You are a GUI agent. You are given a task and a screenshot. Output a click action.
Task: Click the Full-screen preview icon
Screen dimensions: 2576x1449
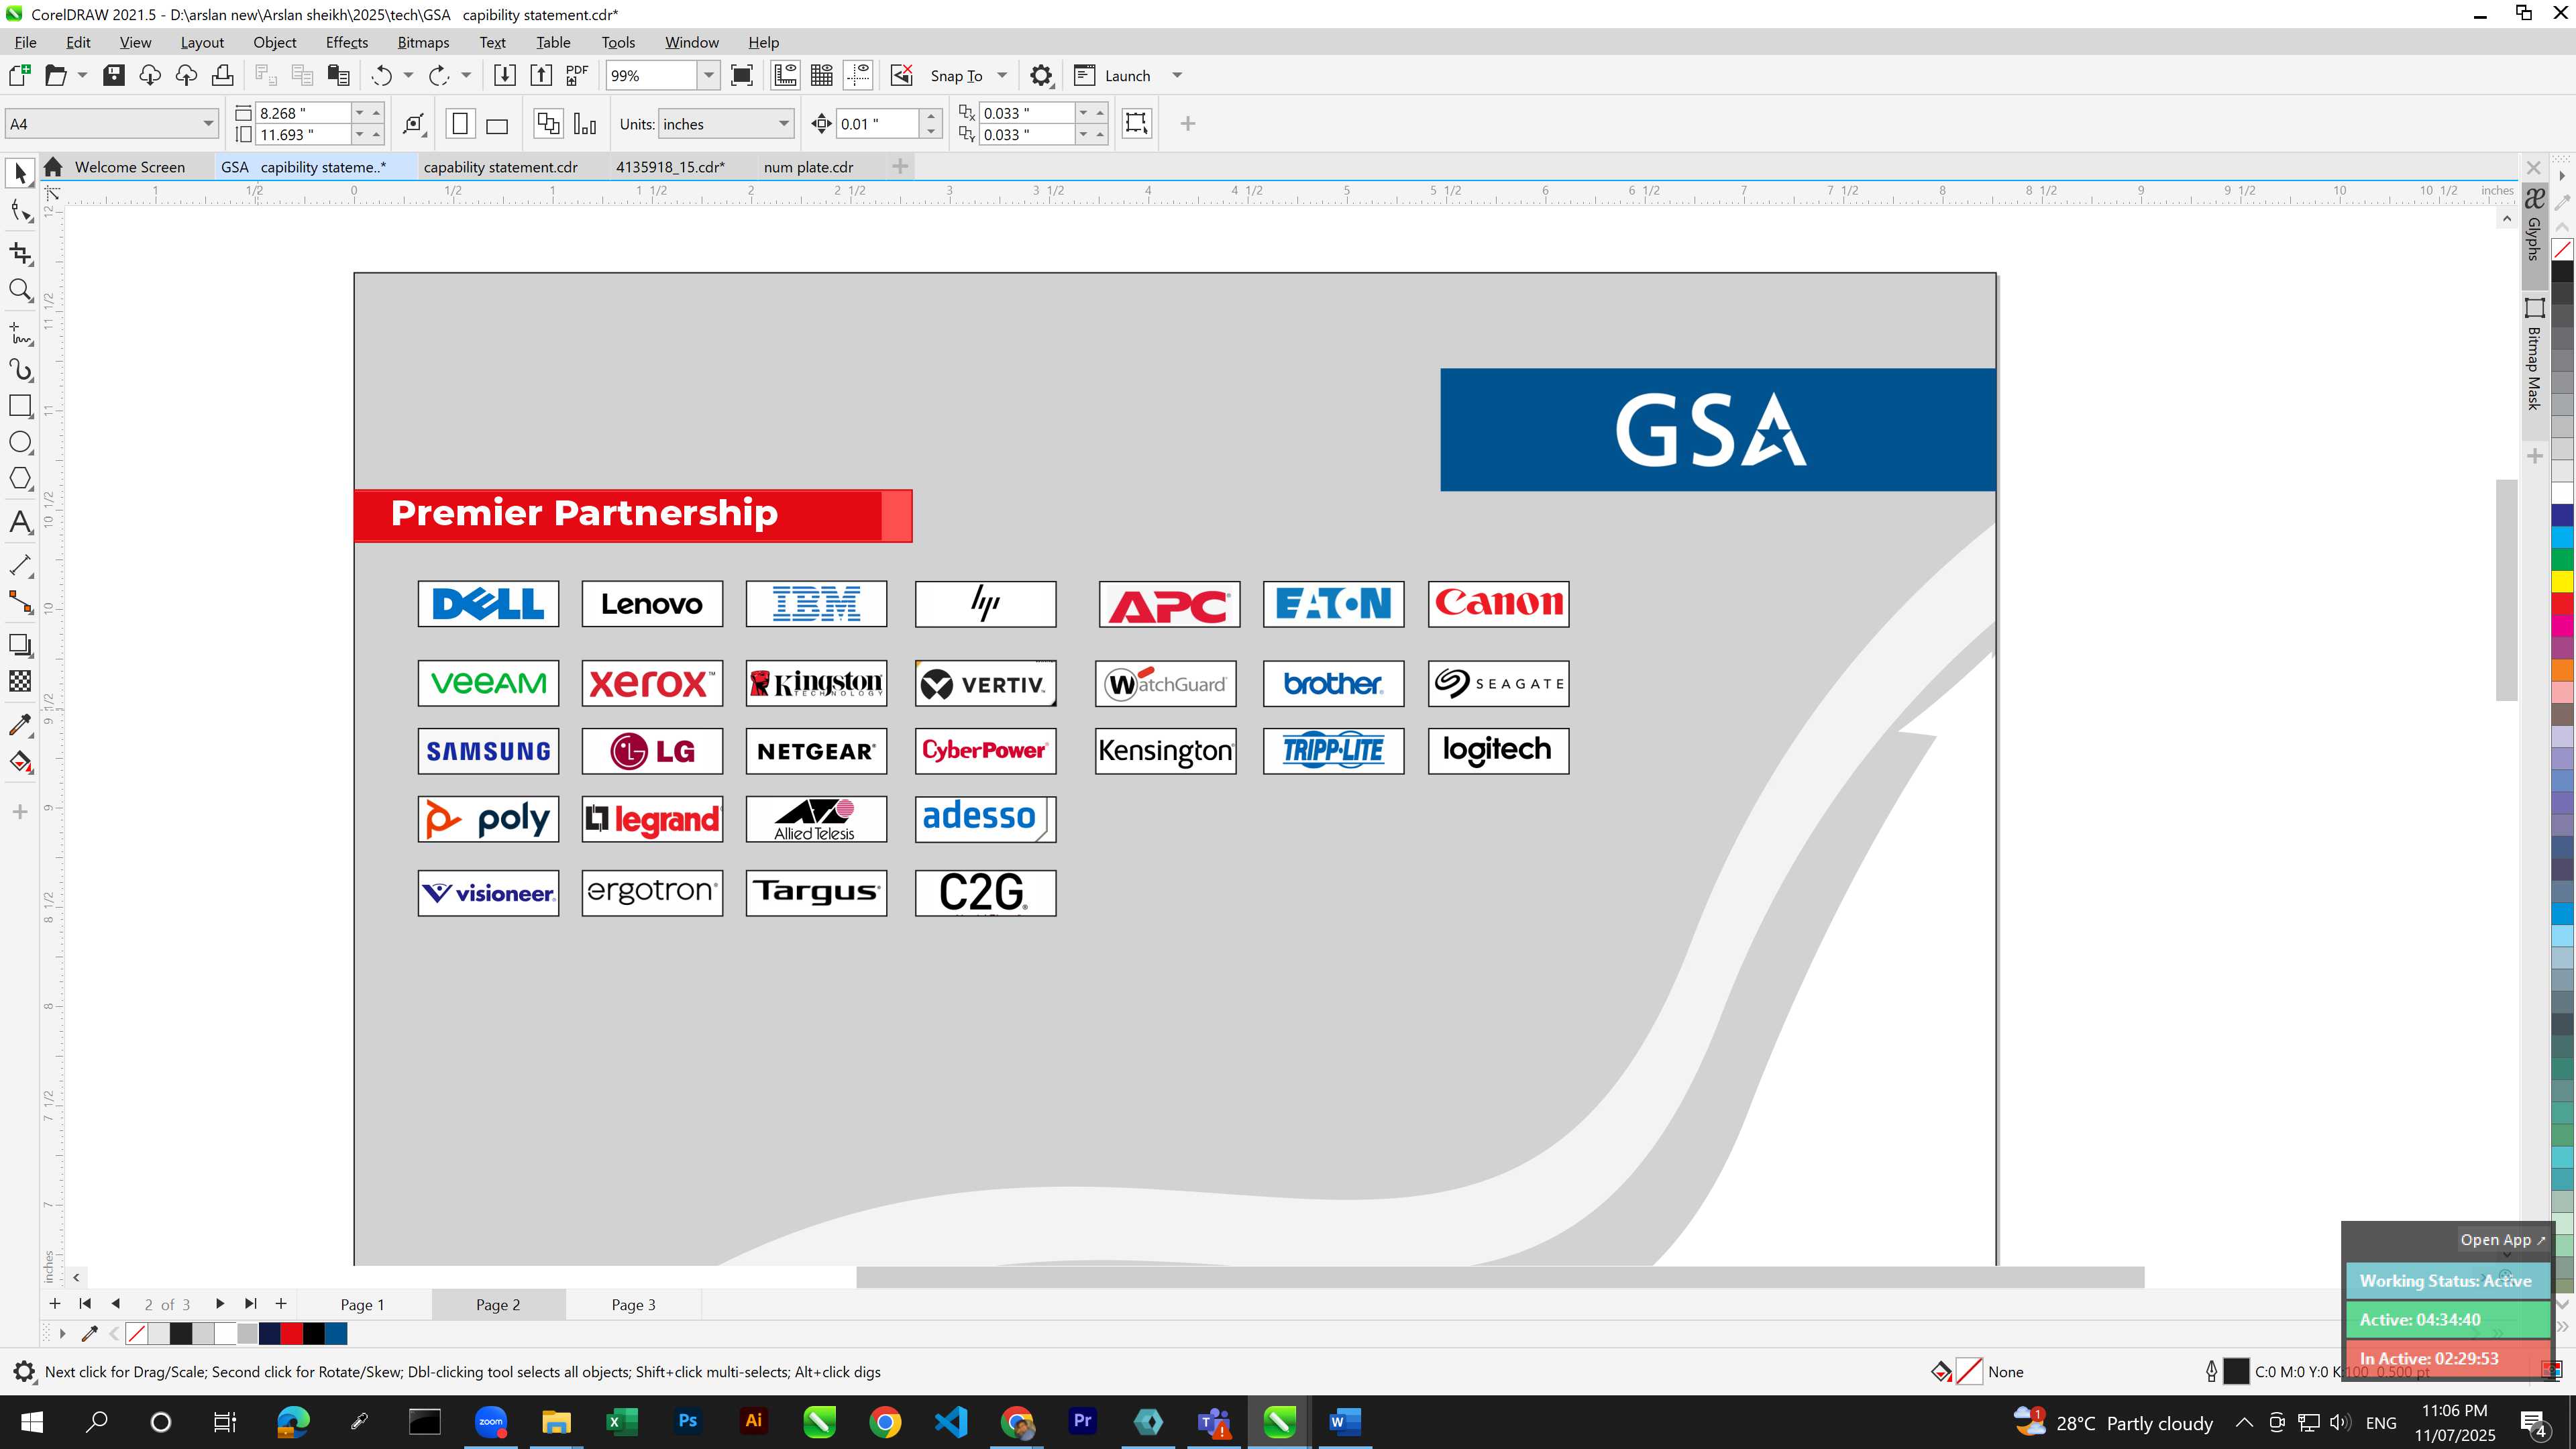(742, 76)
